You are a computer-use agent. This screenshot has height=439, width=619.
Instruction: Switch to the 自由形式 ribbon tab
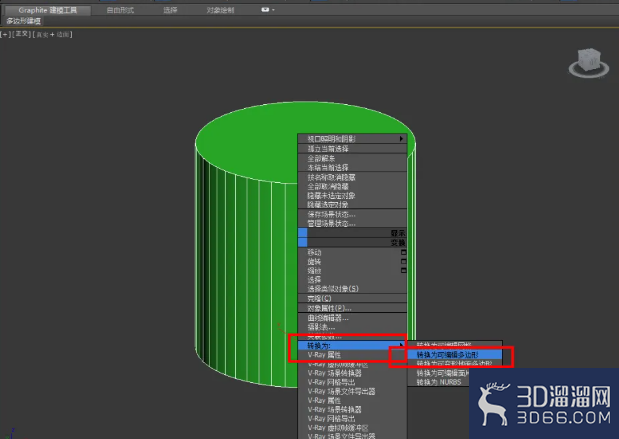click(x=120, y=10)
